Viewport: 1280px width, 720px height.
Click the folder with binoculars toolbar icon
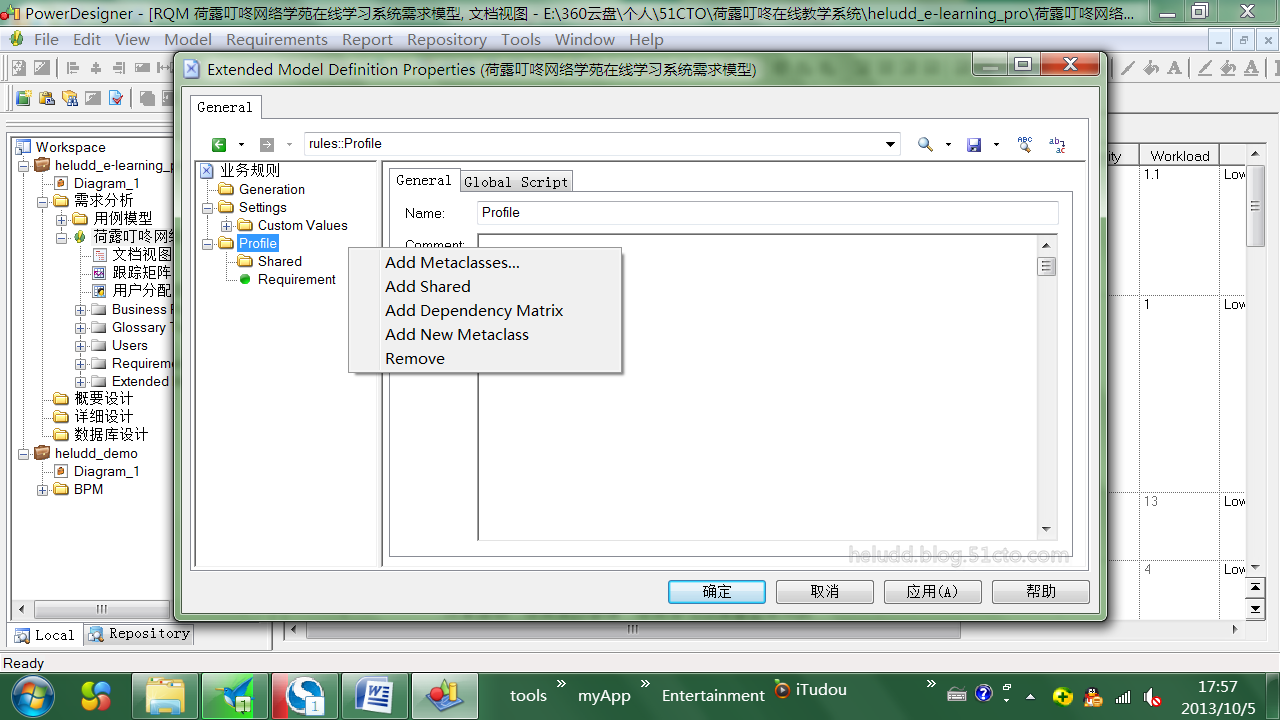tap(69, 97)
